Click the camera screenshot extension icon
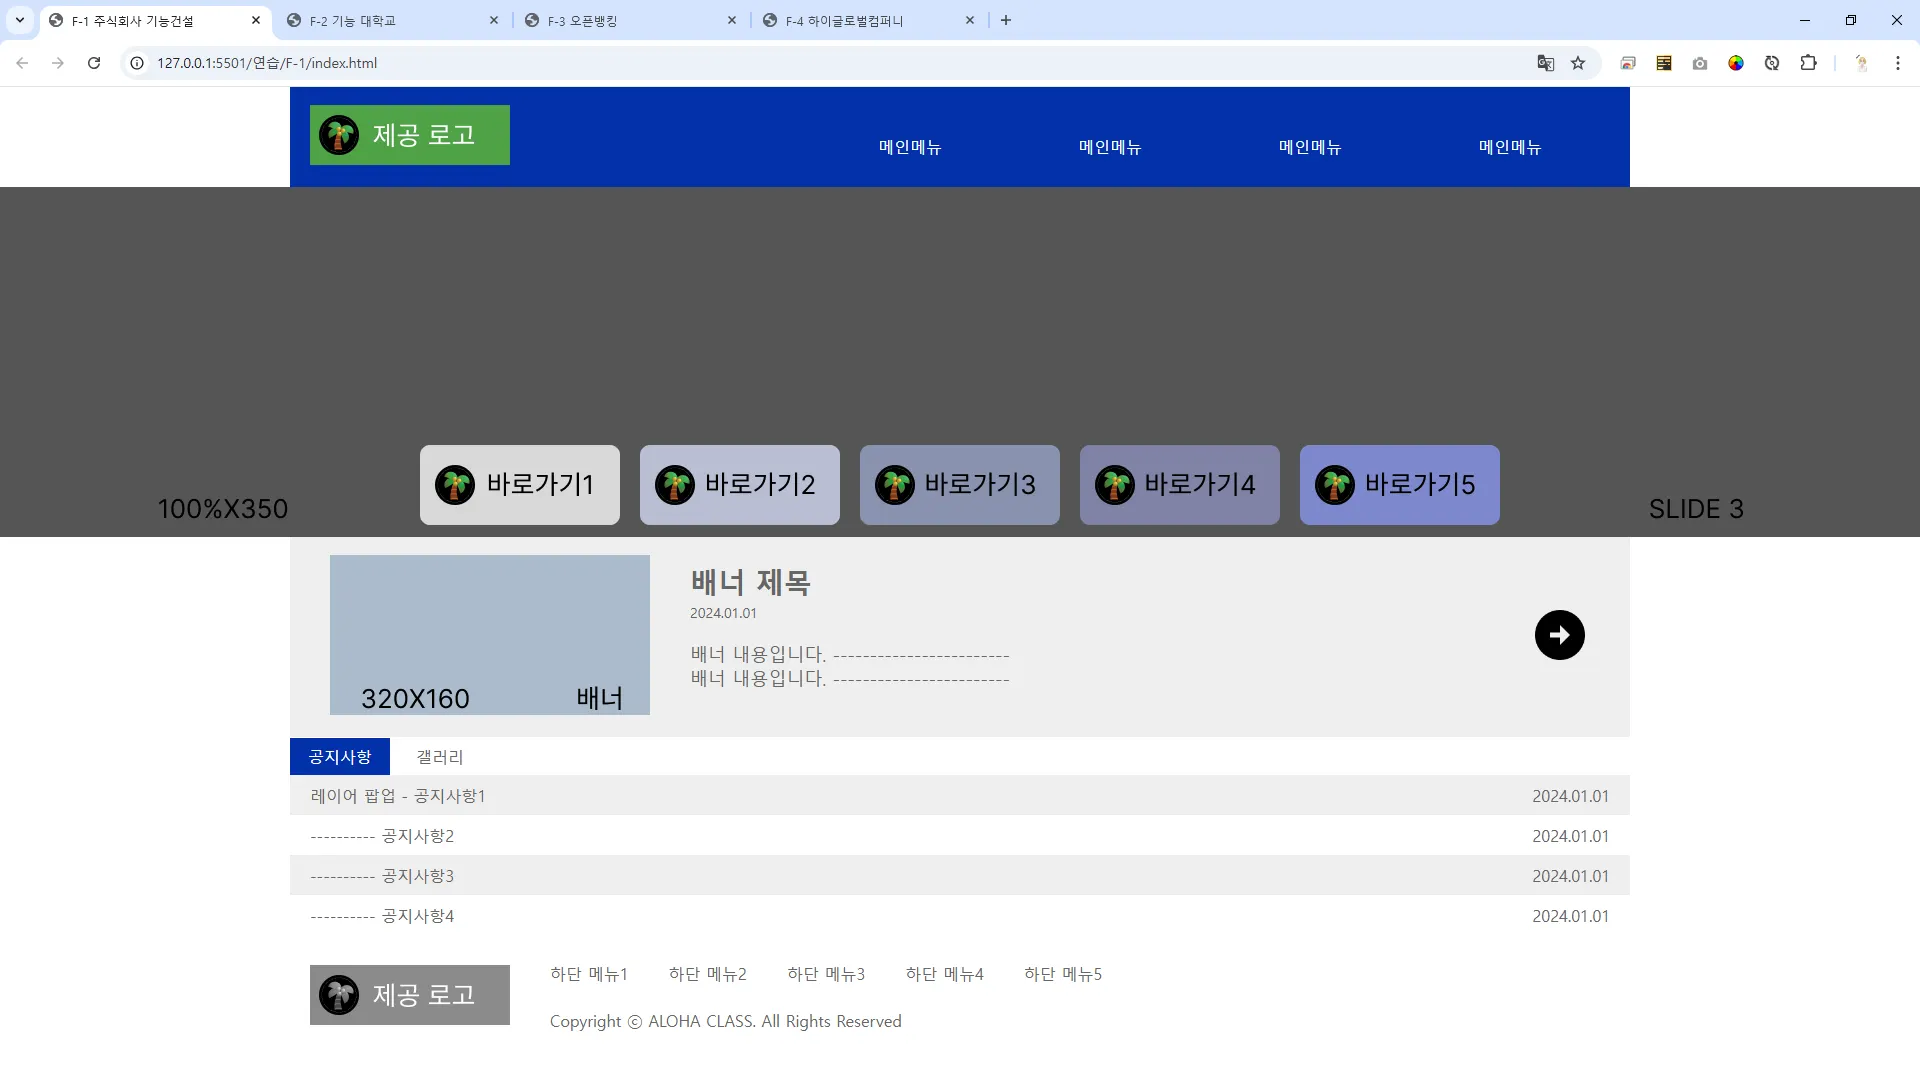Image resolution: width=1920 pixels, height=1080 pixels. [1700, 63]
